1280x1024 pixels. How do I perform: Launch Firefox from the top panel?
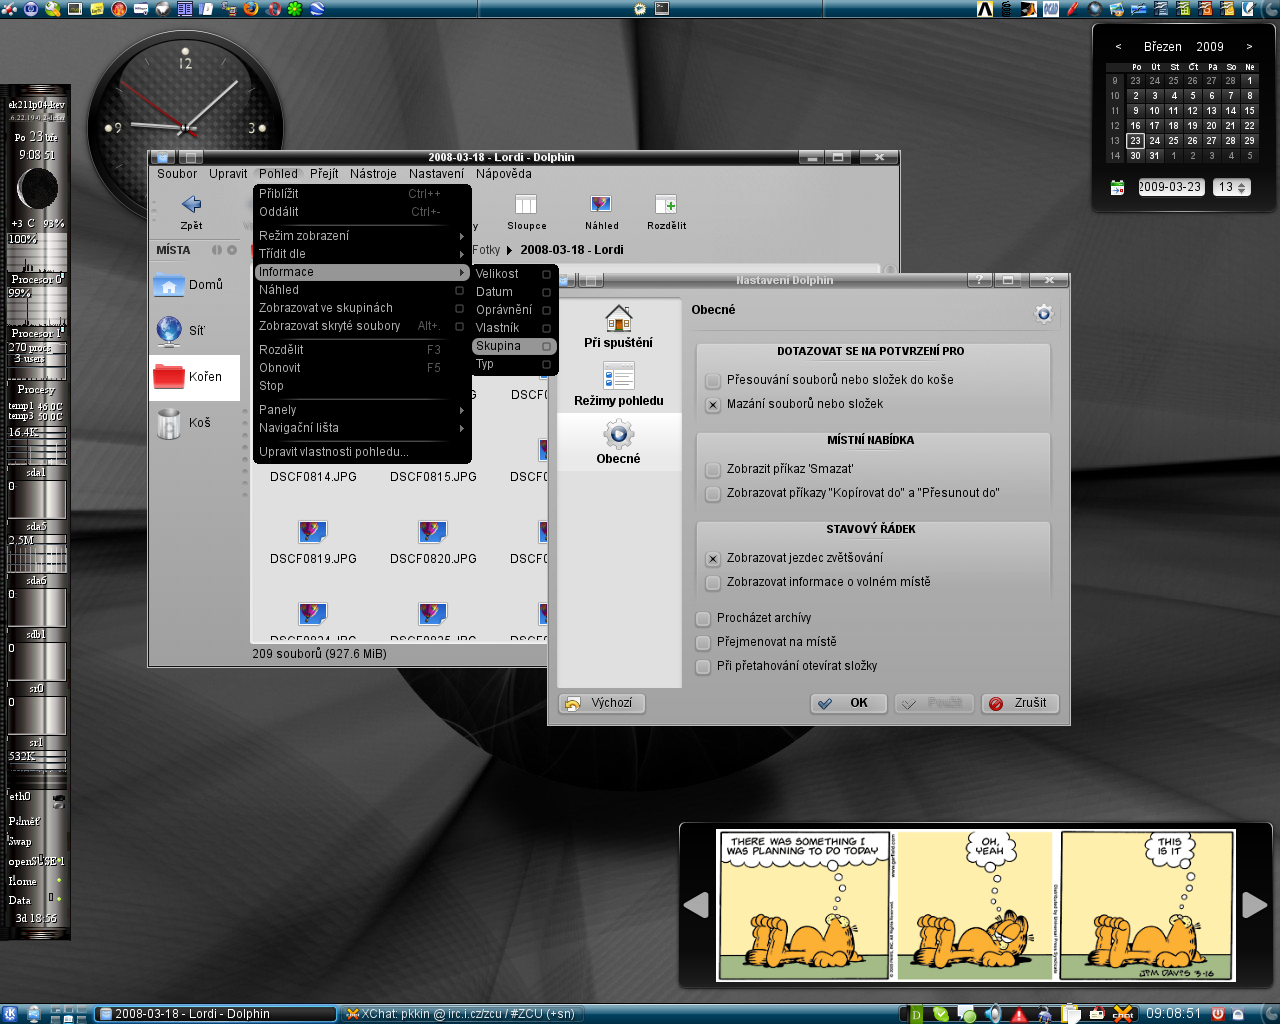pos(250,9)
